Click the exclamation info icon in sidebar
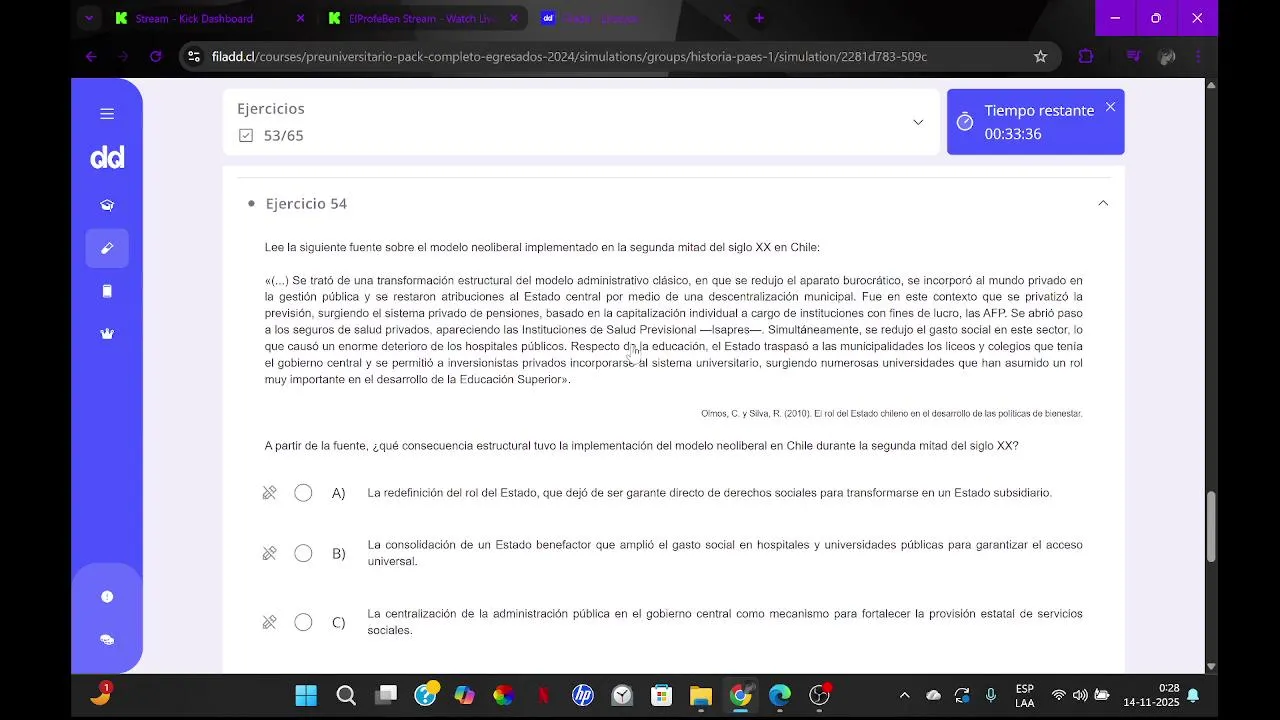The image size is (1280, 720). click(x=107, y=597)
